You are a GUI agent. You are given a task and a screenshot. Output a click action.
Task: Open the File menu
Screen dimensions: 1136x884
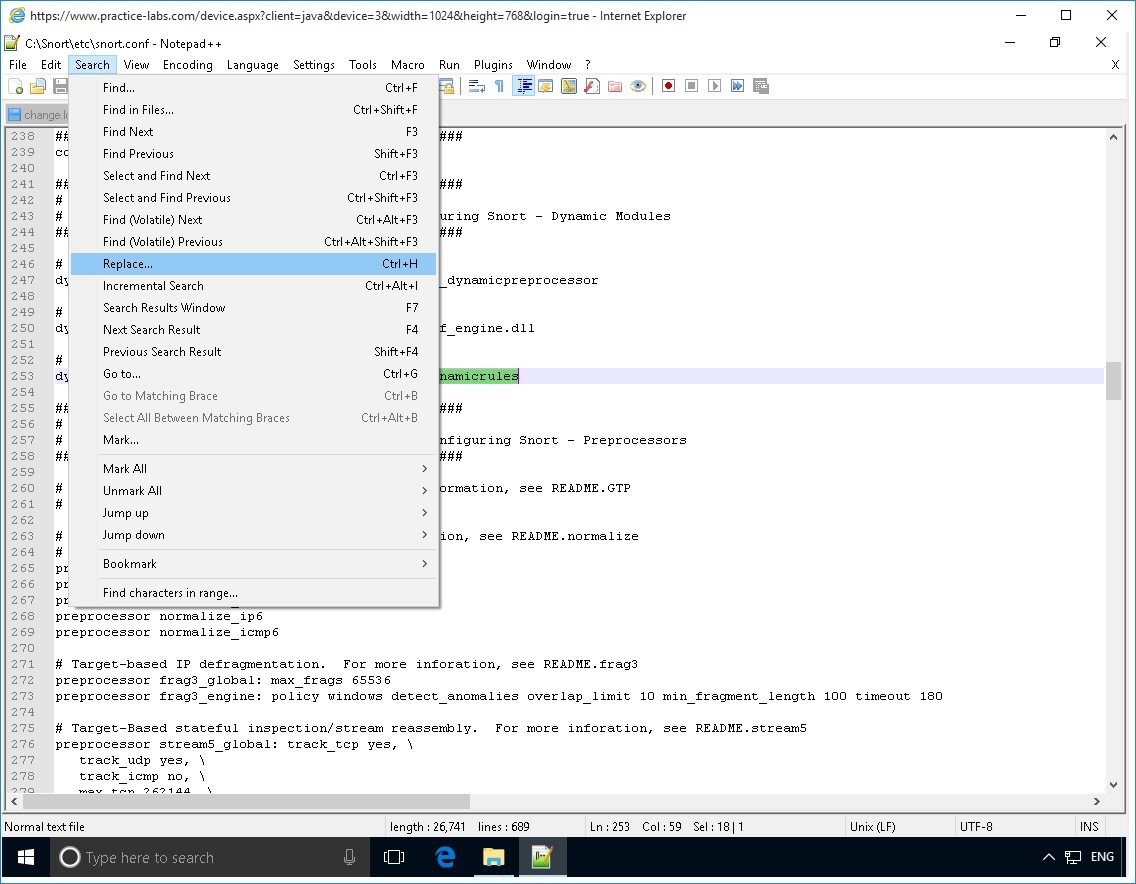click(17, 64)
